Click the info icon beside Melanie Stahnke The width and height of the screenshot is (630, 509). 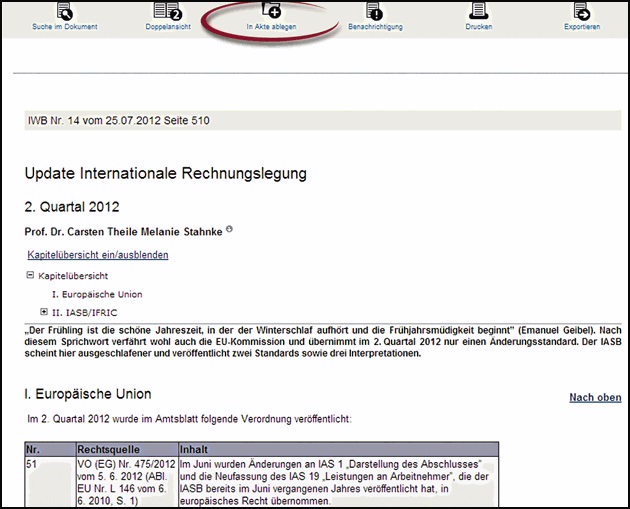(x=229, y=230)
